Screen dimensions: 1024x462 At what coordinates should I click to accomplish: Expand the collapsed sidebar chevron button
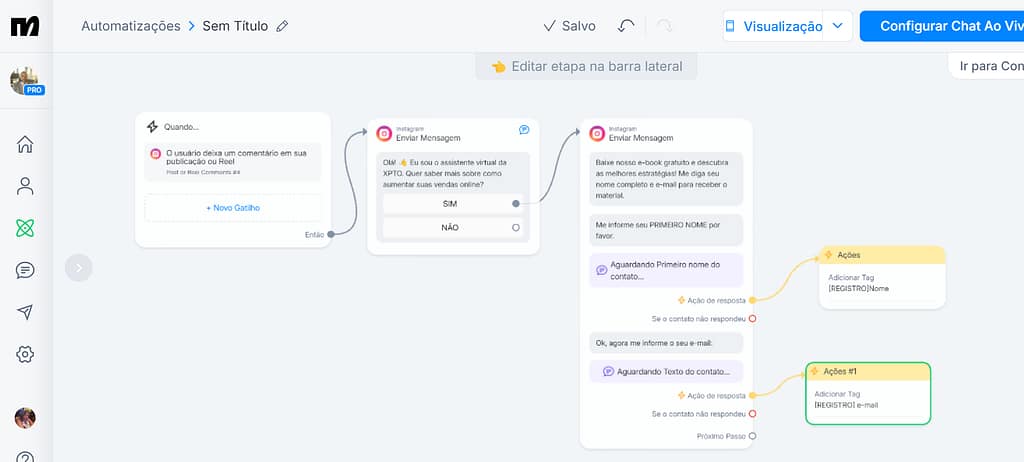coord(79,267)
